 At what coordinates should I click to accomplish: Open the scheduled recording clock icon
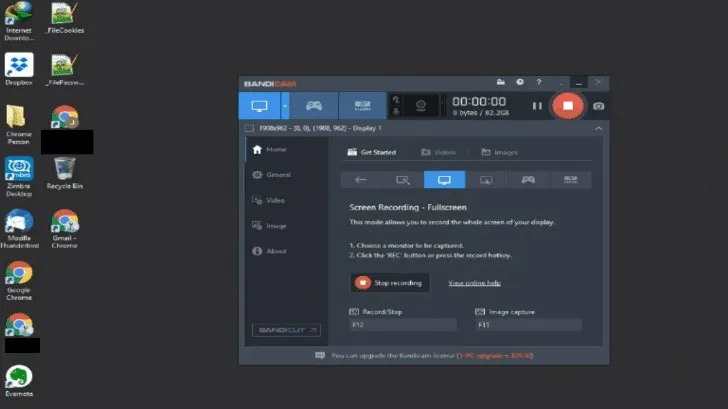point(520,82)
